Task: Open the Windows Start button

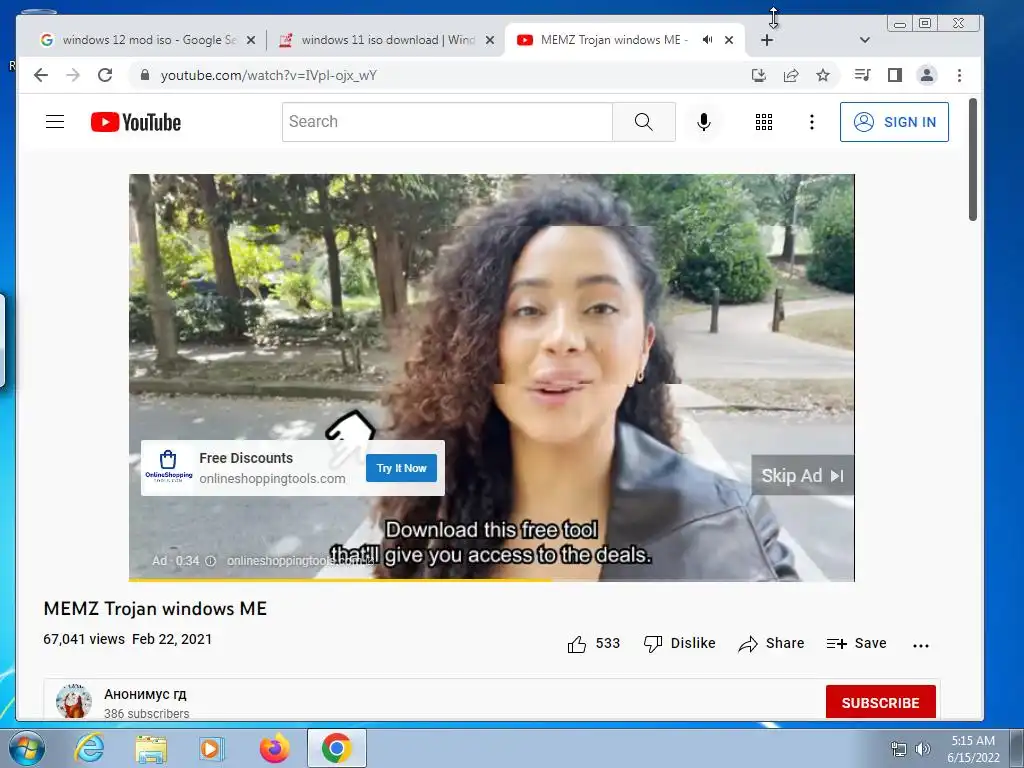Action: pyautogui.click(x=27, y=748)
